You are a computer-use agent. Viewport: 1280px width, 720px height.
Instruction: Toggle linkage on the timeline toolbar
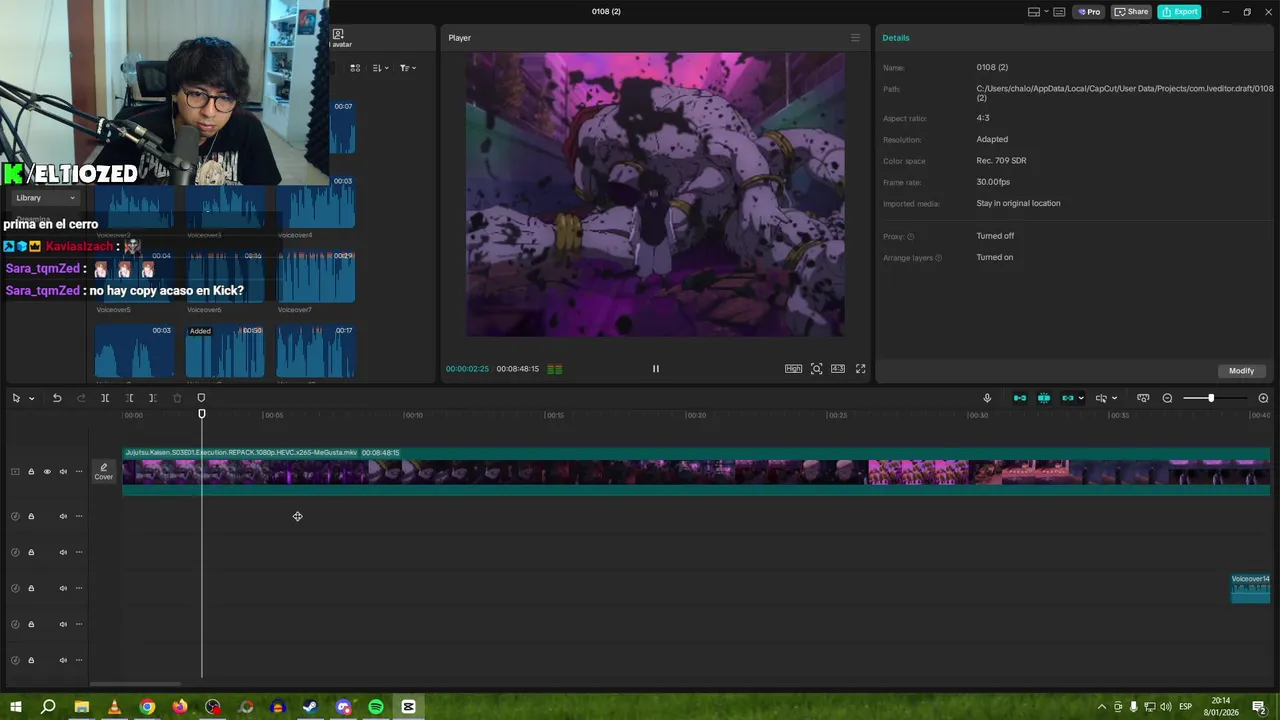tap(1067, 398)
